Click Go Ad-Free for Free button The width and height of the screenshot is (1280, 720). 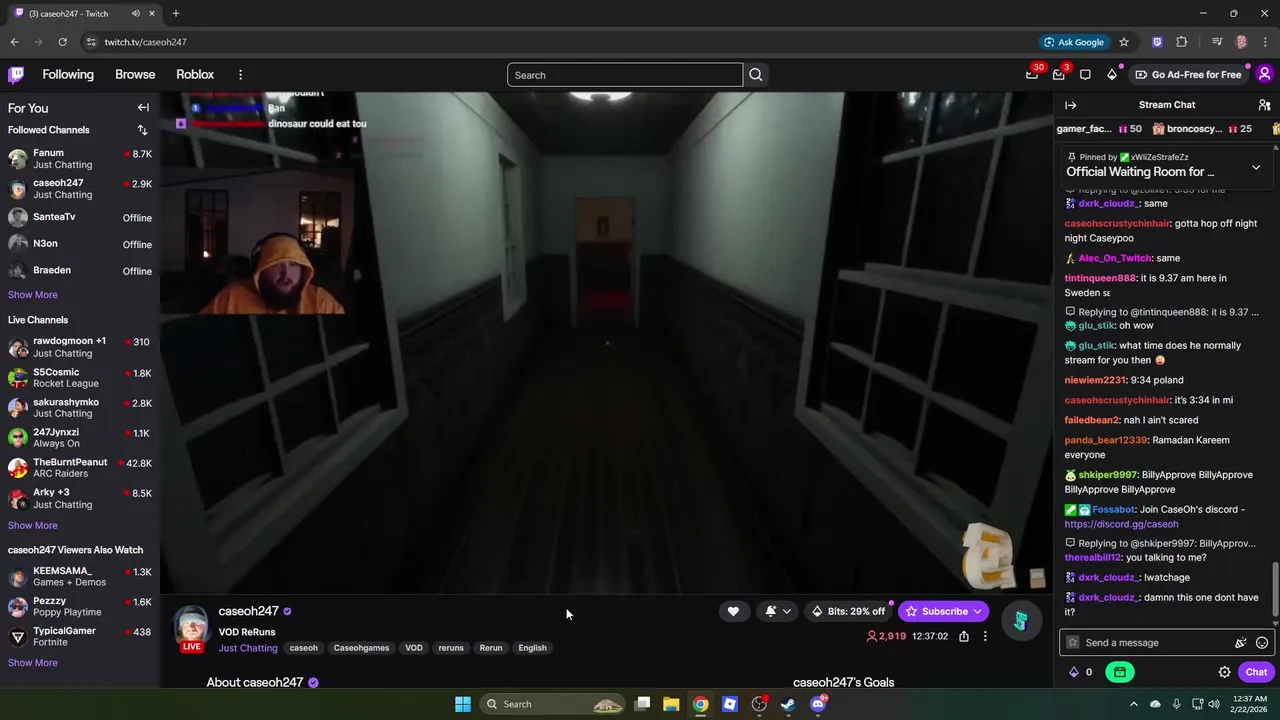(1188, 75)
